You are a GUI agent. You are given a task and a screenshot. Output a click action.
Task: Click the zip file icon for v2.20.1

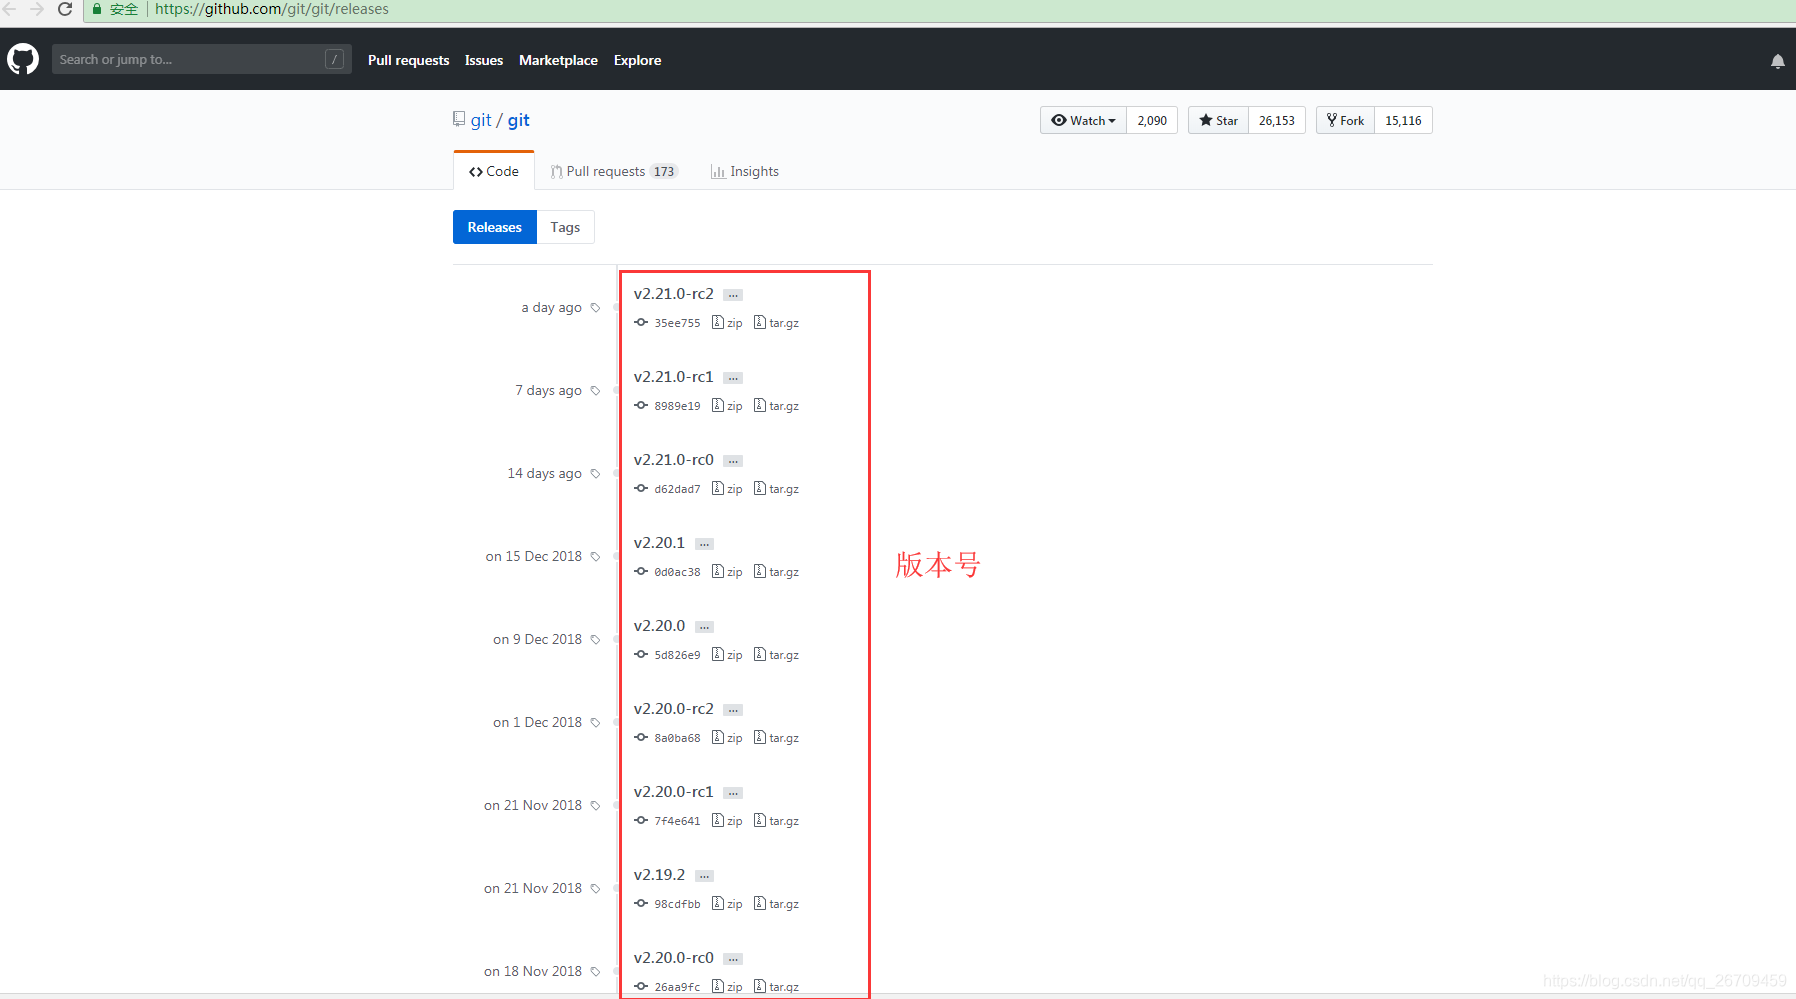[717, 571]
